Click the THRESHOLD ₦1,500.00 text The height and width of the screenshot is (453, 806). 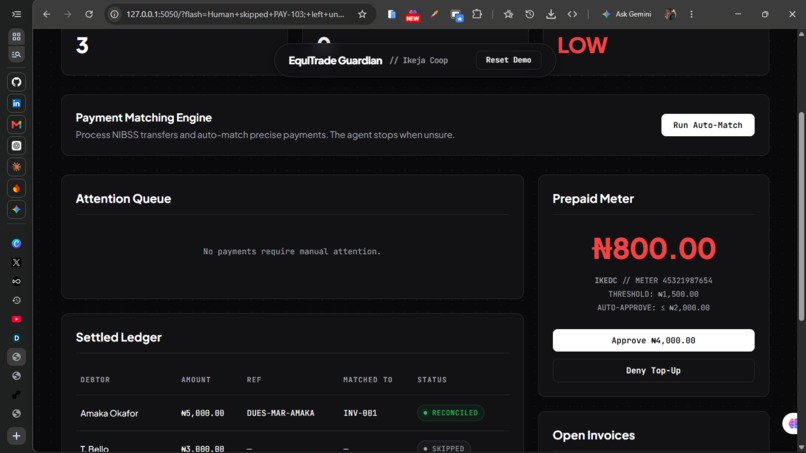click(x=653, y=294)
